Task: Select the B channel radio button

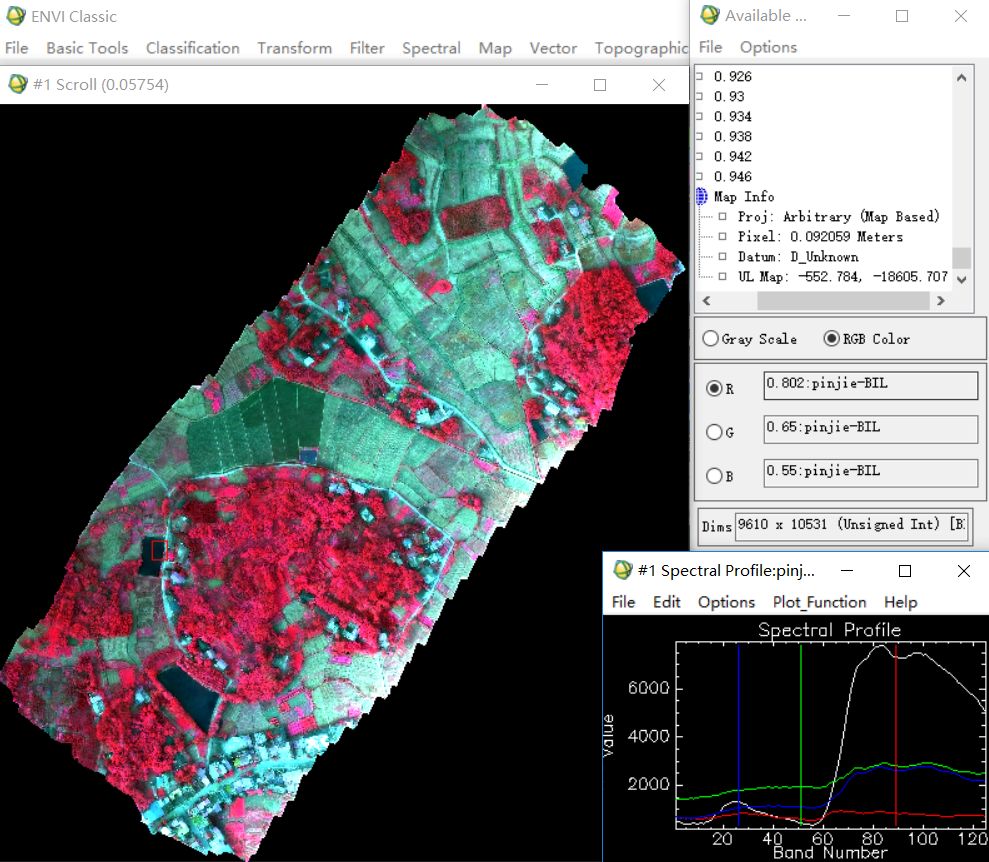Action: click(x=714, y=476)
